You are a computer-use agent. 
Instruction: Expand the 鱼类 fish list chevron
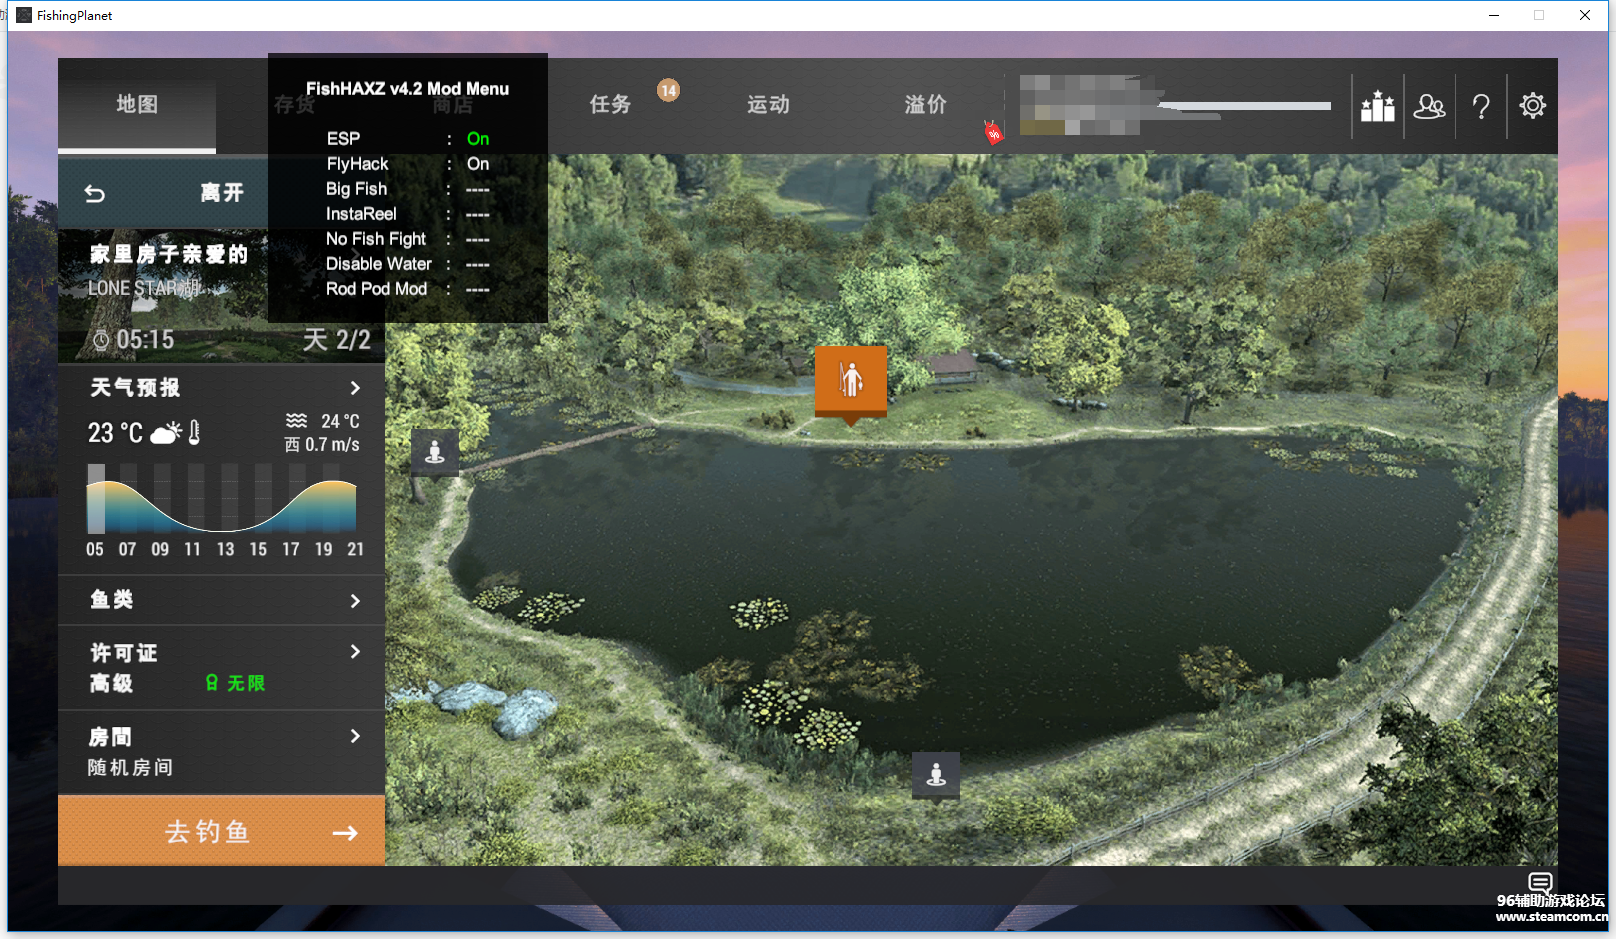pyautogui.click(x=355, y=601)
